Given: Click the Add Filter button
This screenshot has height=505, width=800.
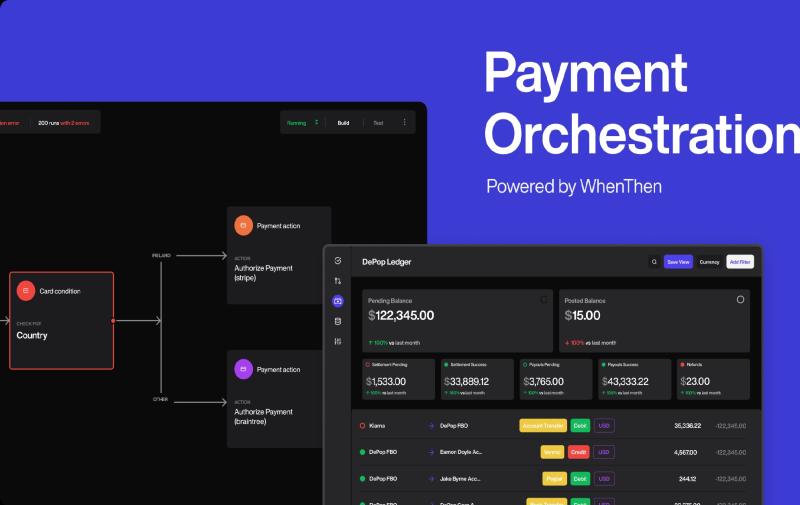Looking at the screenshot, I should tap(740, 262).
